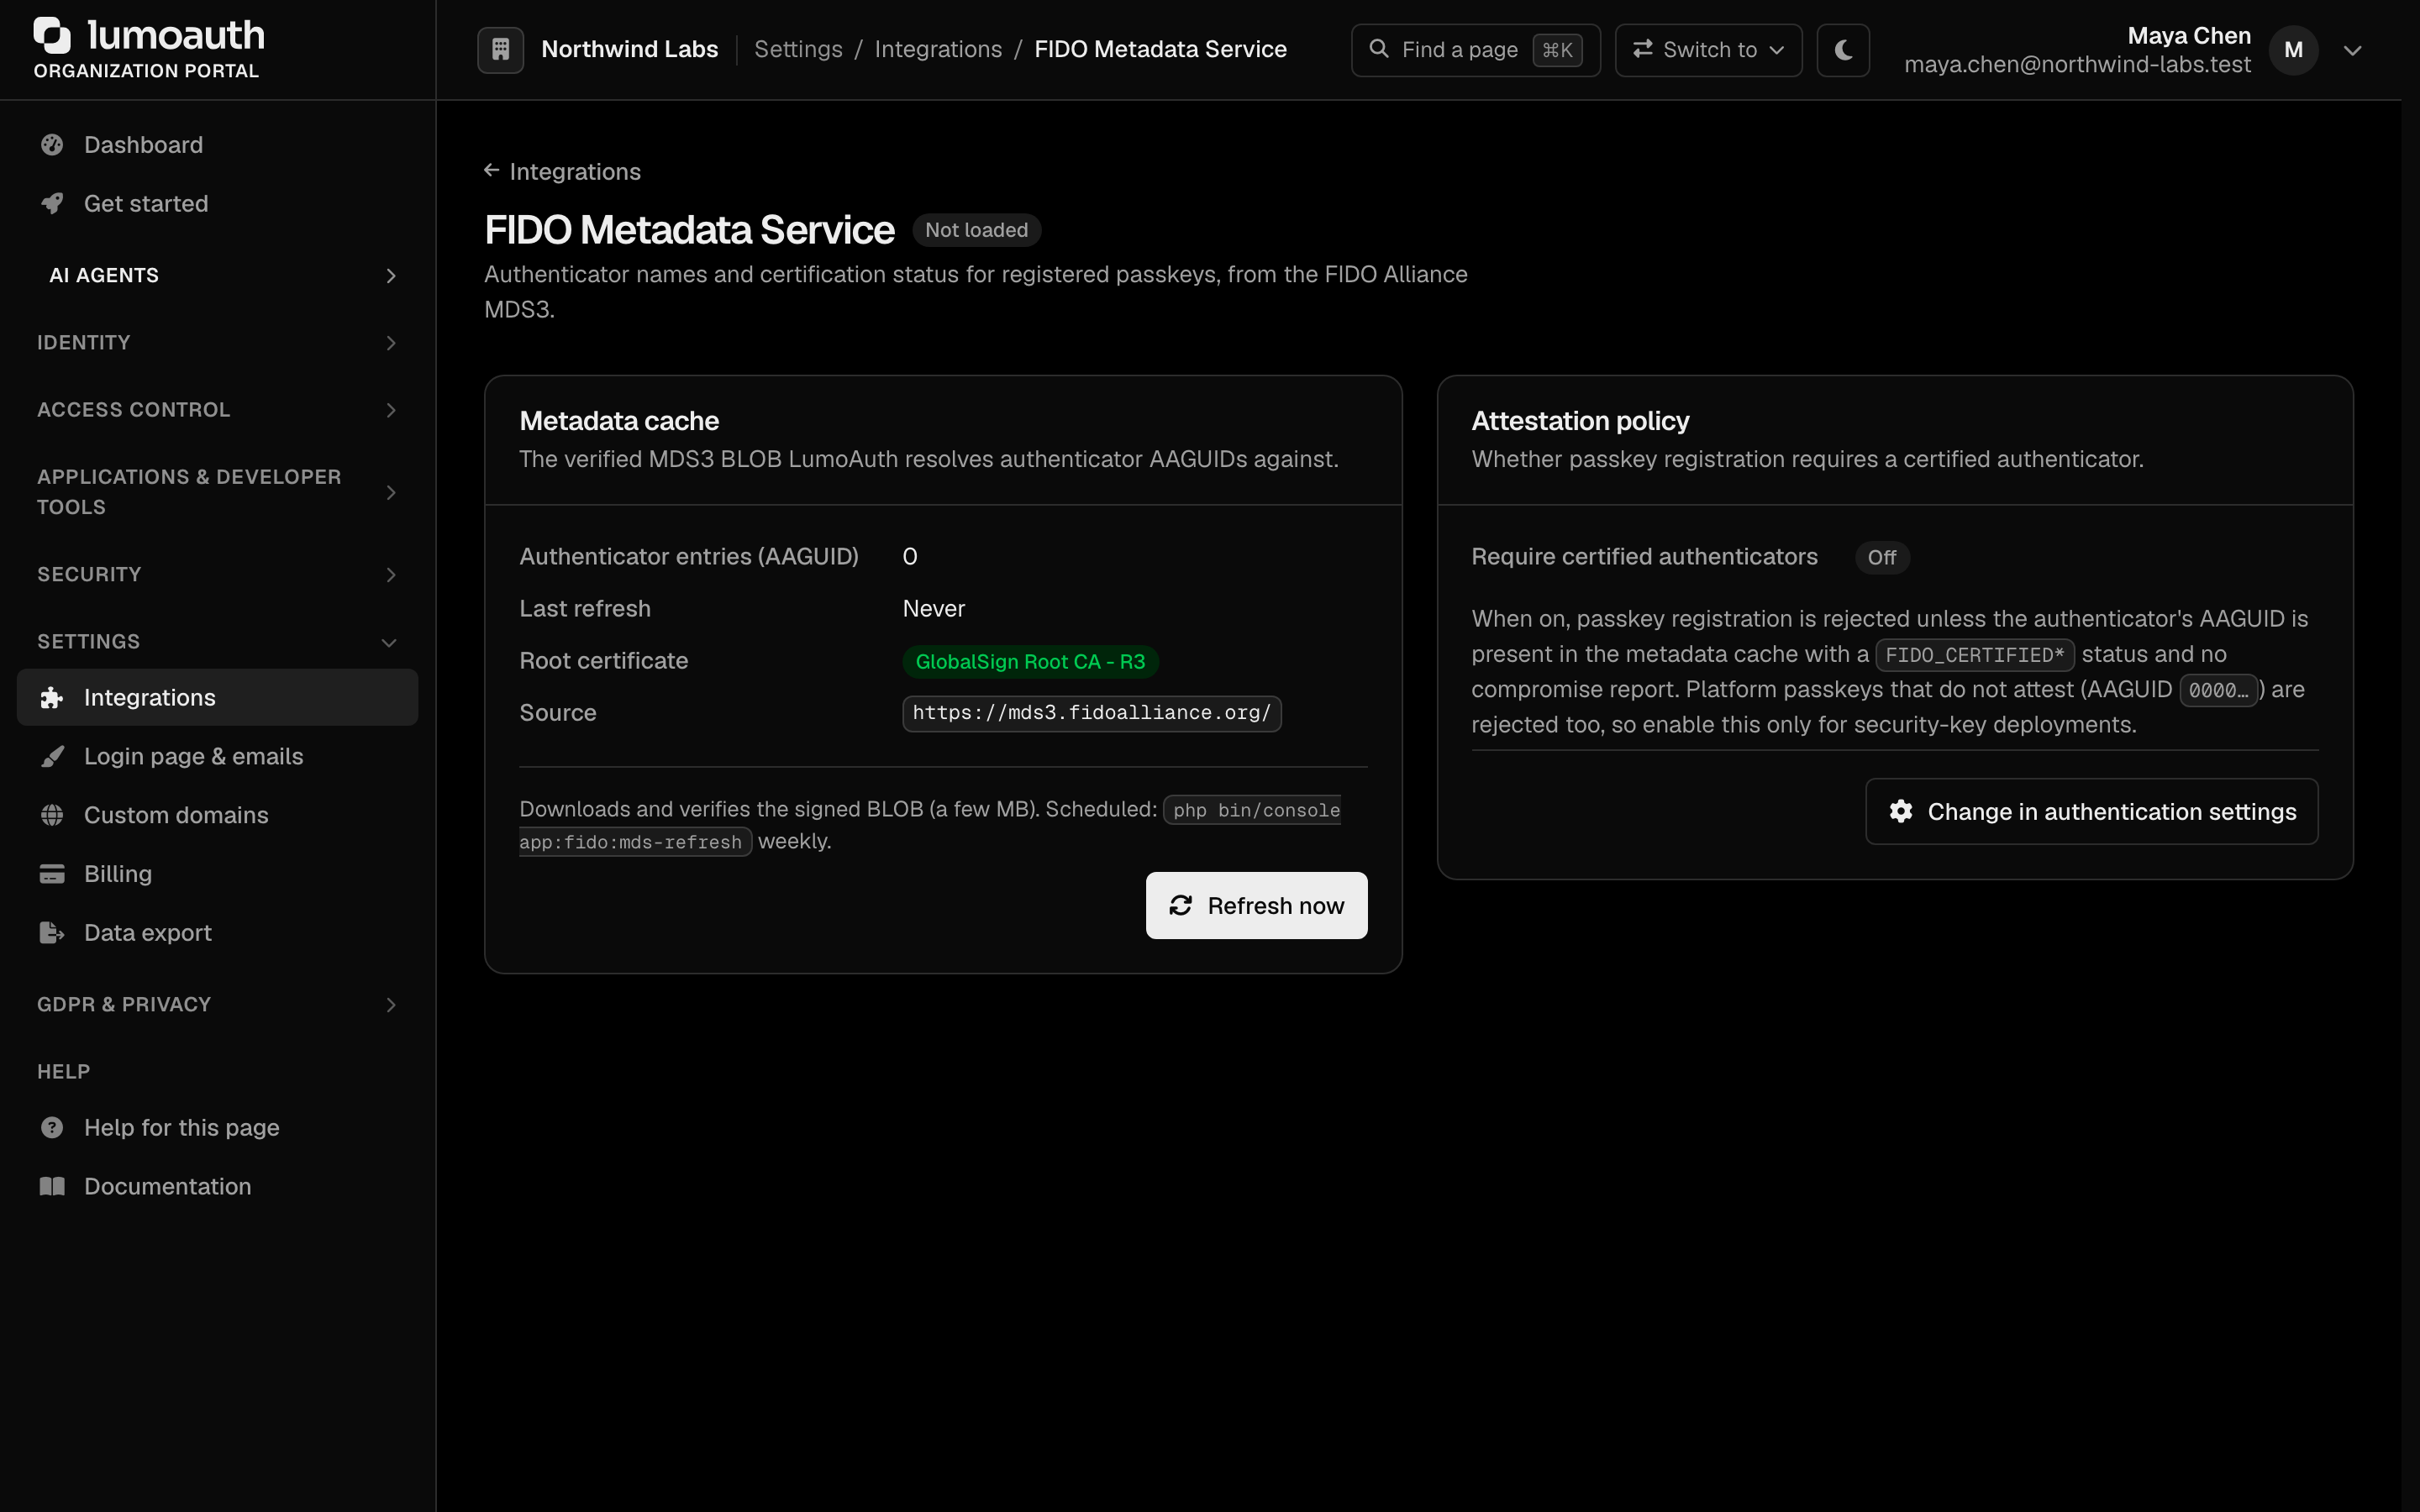Open the Documentation book icon
This screenshot has height=1512, width=2420.
(52, 1187)
